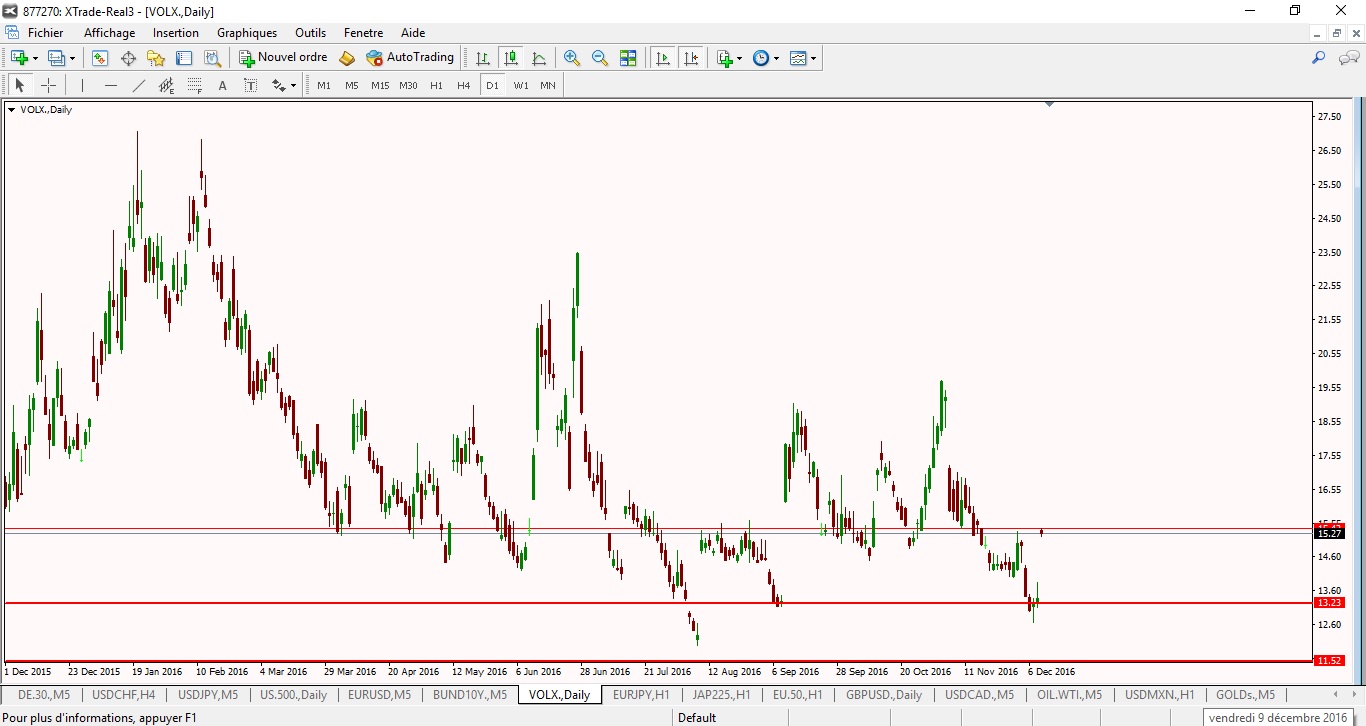Toggle chart Auto Scroll
This screenshot has height=726, width=1366.
pos(662,58)
